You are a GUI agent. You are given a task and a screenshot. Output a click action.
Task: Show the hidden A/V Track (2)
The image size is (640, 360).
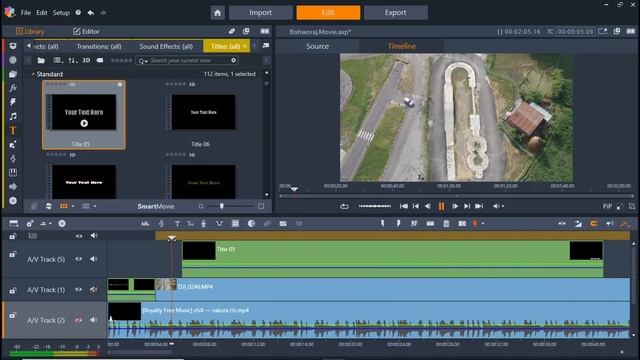[78, 320]
